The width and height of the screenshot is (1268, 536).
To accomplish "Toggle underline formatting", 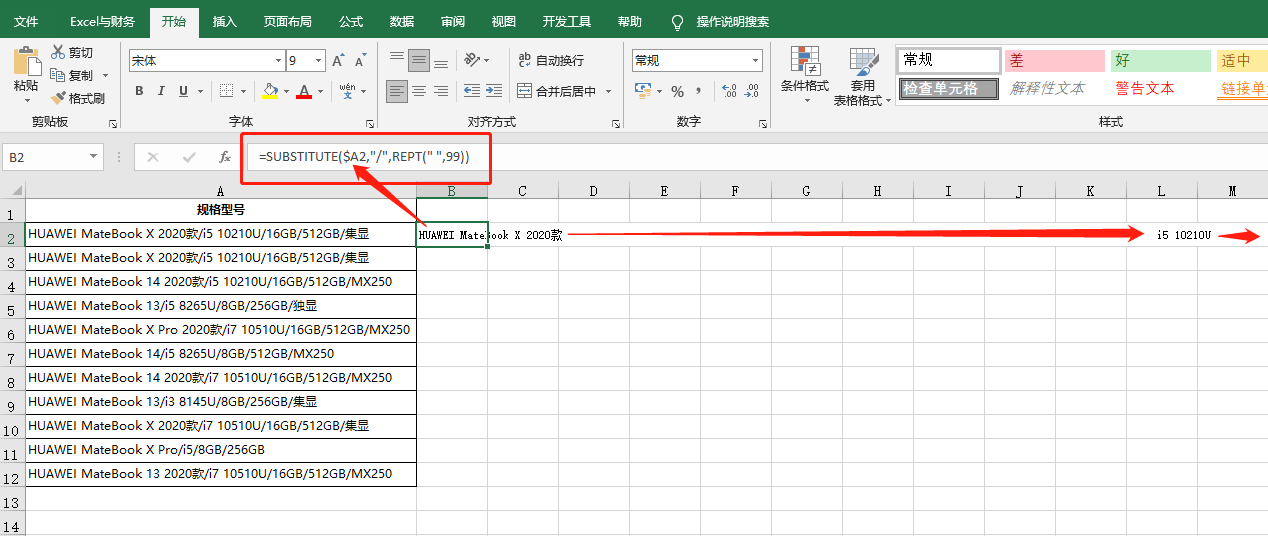I will click(183, 91).
